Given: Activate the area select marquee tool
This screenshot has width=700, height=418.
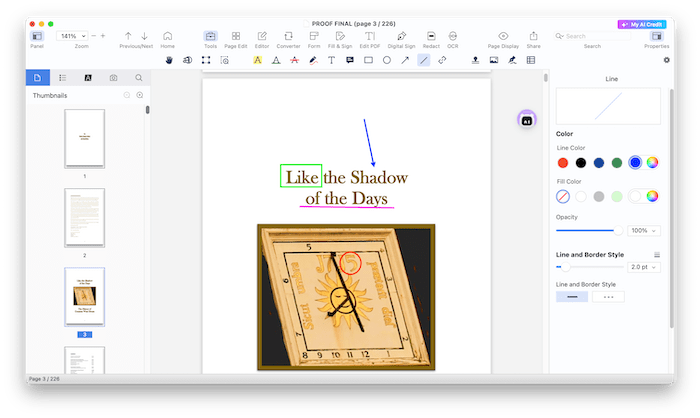Looking at the screenshot, I should (206, 60).
